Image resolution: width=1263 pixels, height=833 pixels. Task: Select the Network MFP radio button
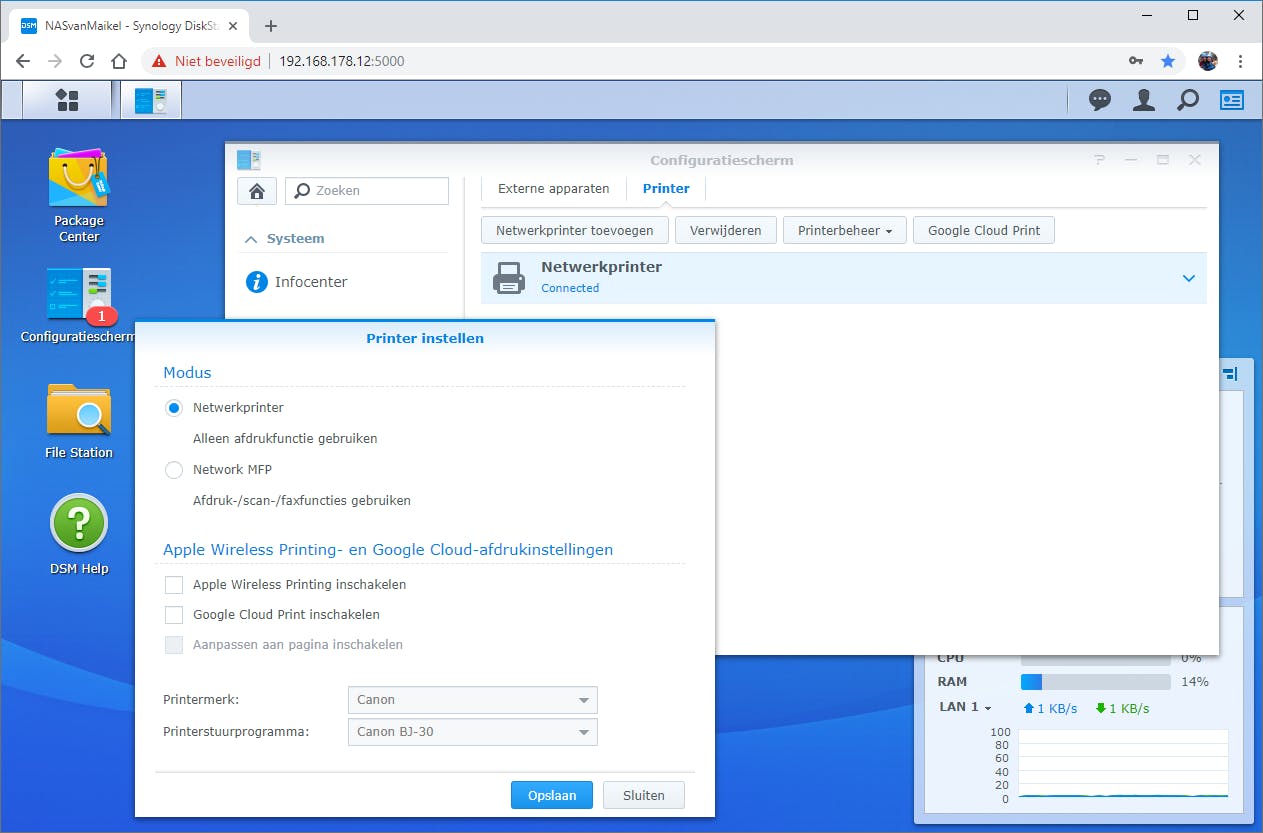click(174, 470)
